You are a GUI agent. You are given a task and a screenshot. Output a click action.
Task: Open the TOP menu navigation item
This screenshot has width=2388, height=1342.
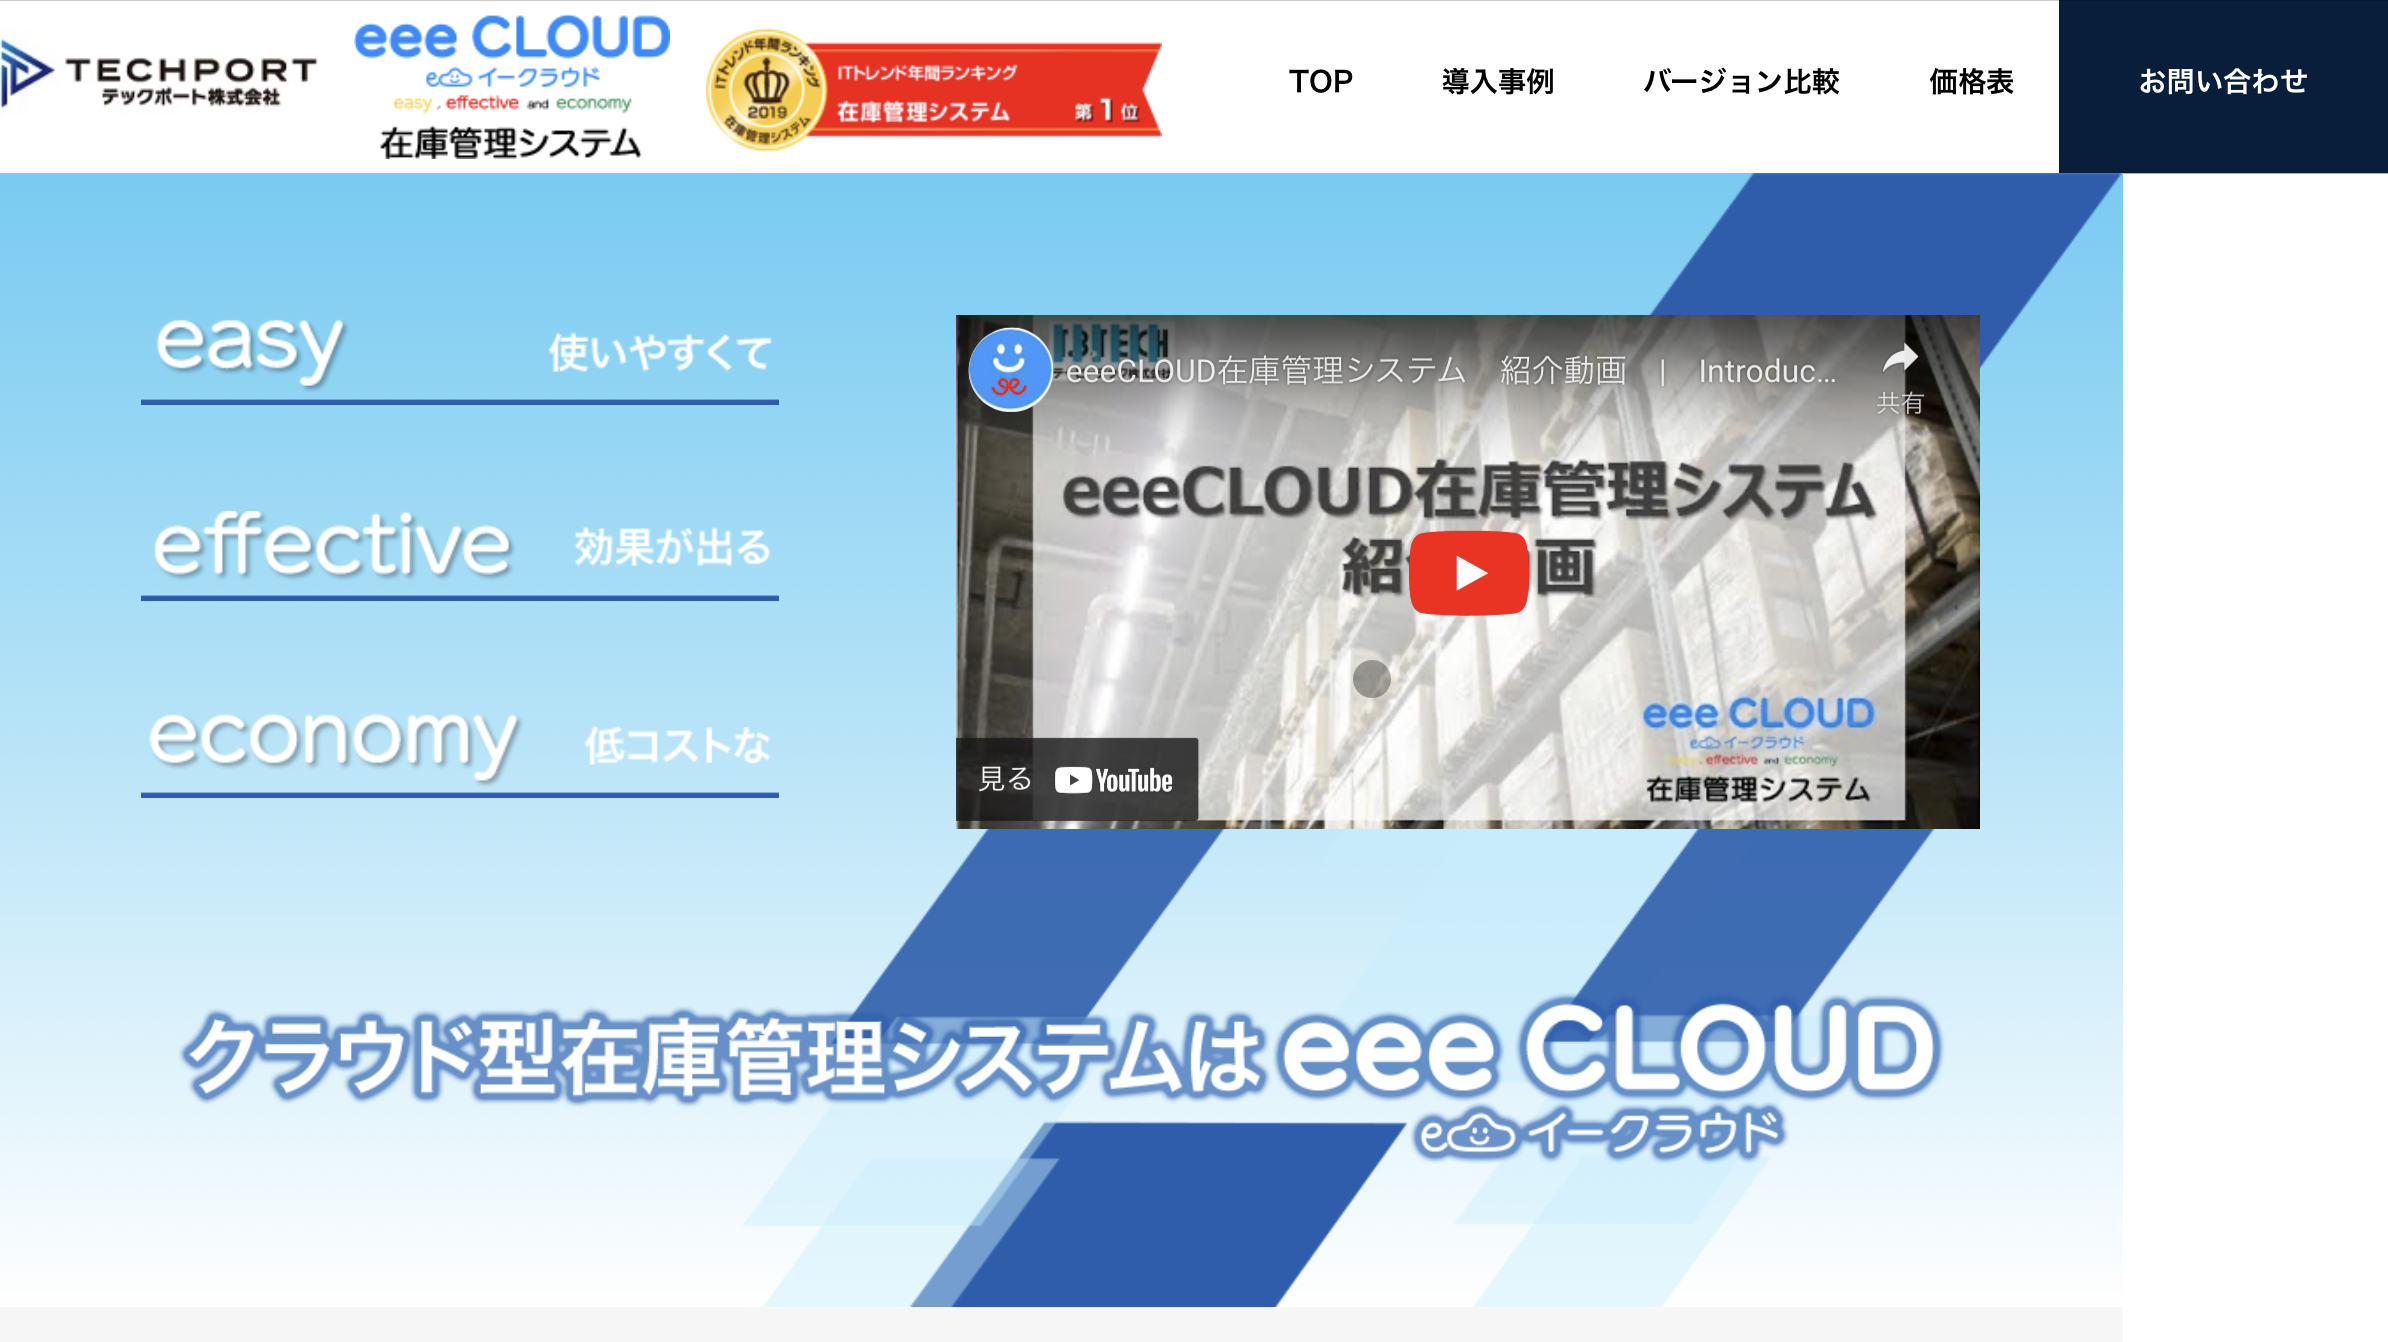[1320, 79]
